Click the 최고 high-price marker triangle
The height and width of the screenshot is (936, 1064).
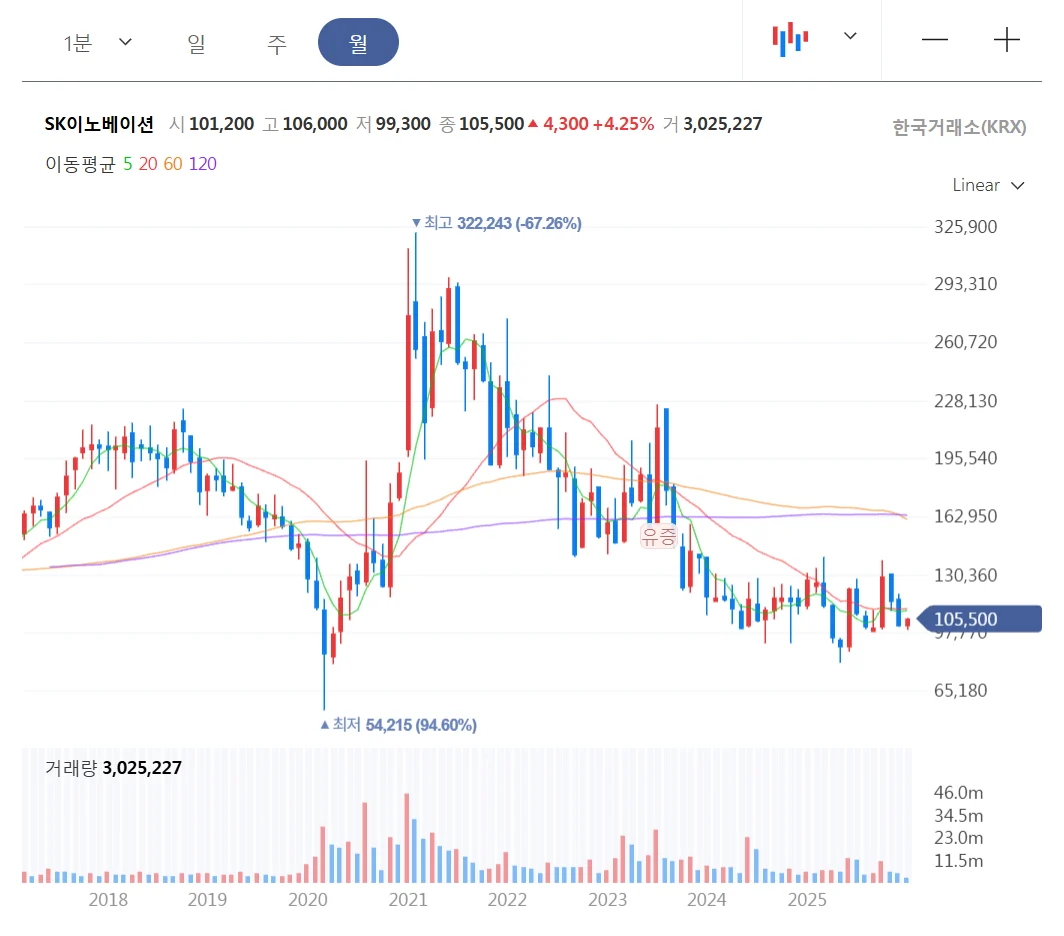click(416, 224)
